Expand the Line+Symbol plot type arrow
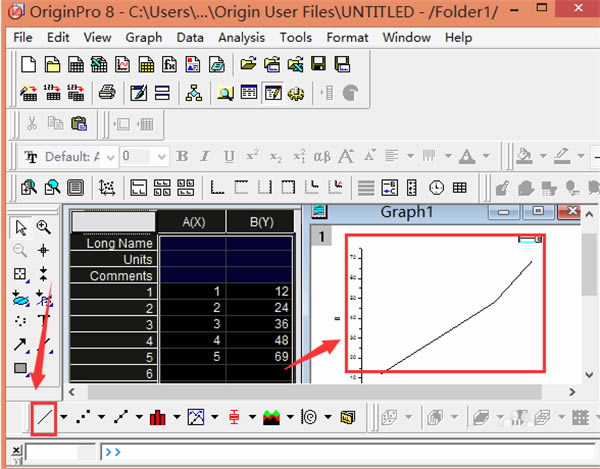The image size is (600, 469). 139,417
